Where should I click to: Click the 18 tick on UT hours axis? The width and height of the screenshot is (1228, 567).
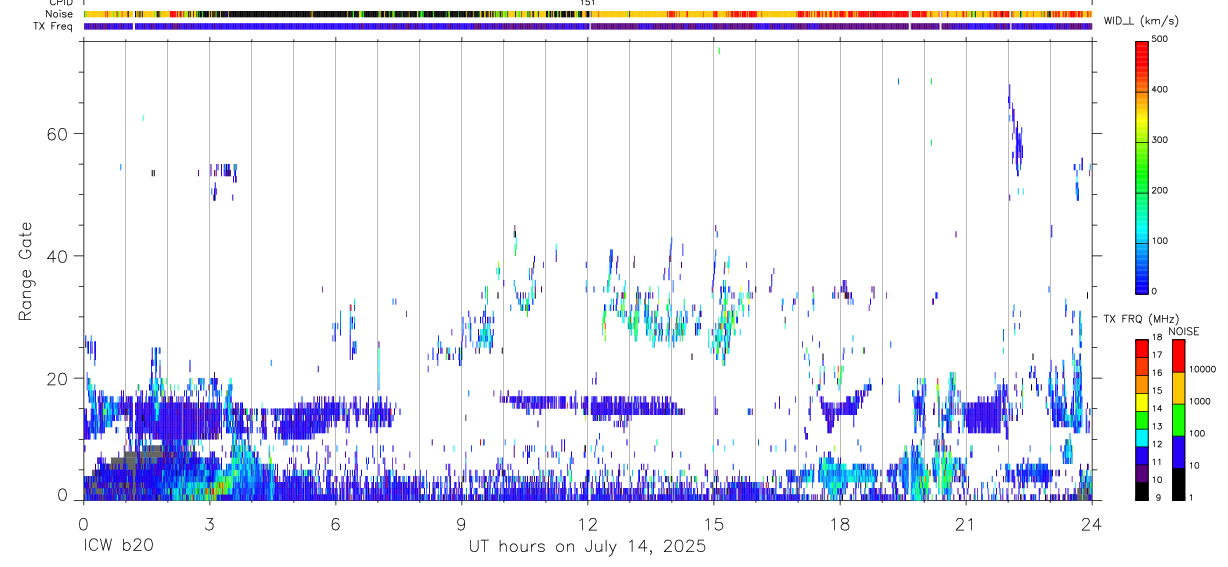pos(840,523)
